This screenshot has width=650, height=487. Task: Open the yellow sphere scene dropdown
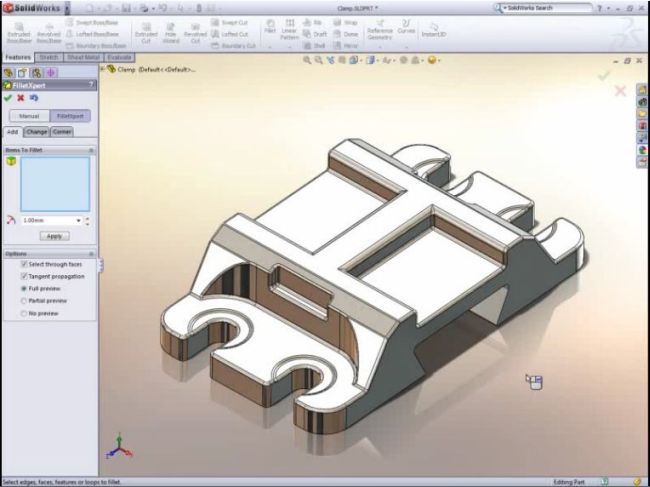coord(439,61)
